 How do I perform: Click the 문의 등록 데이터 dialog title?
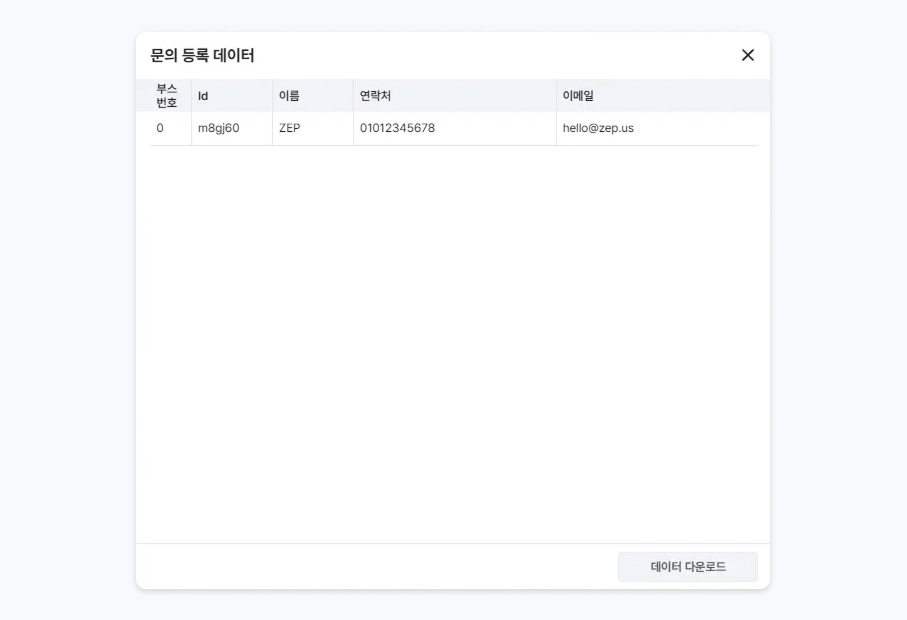coord(202,56)
